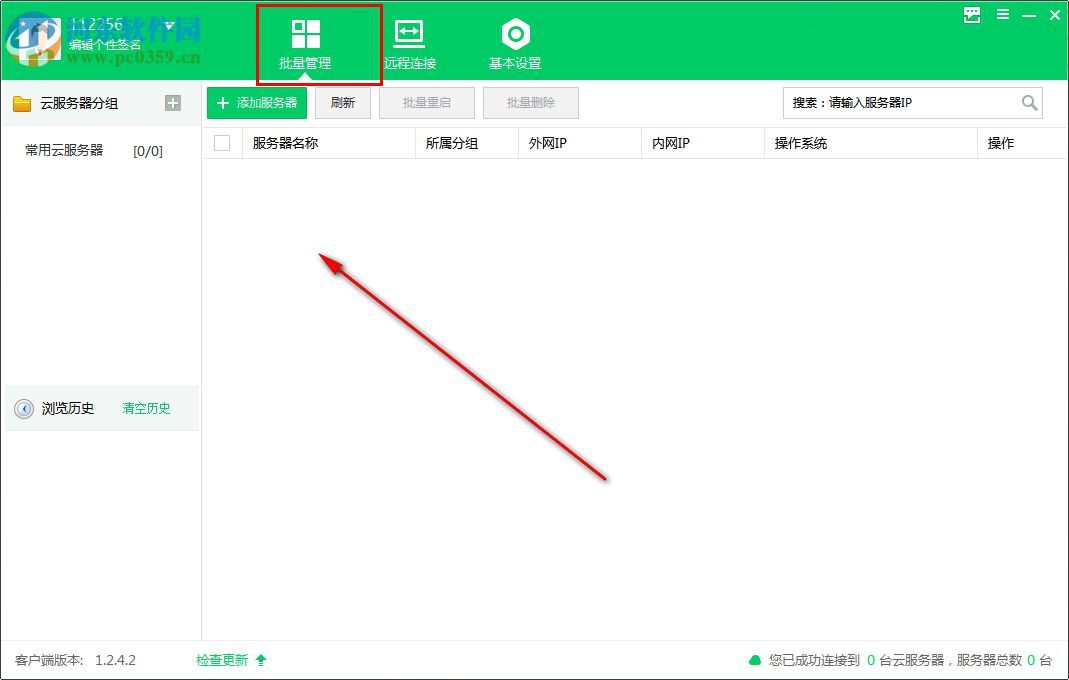Viewport: 1069px width, 680px height.
Task: Click the 批量重启 batch restart button
Action: (427, 102)
